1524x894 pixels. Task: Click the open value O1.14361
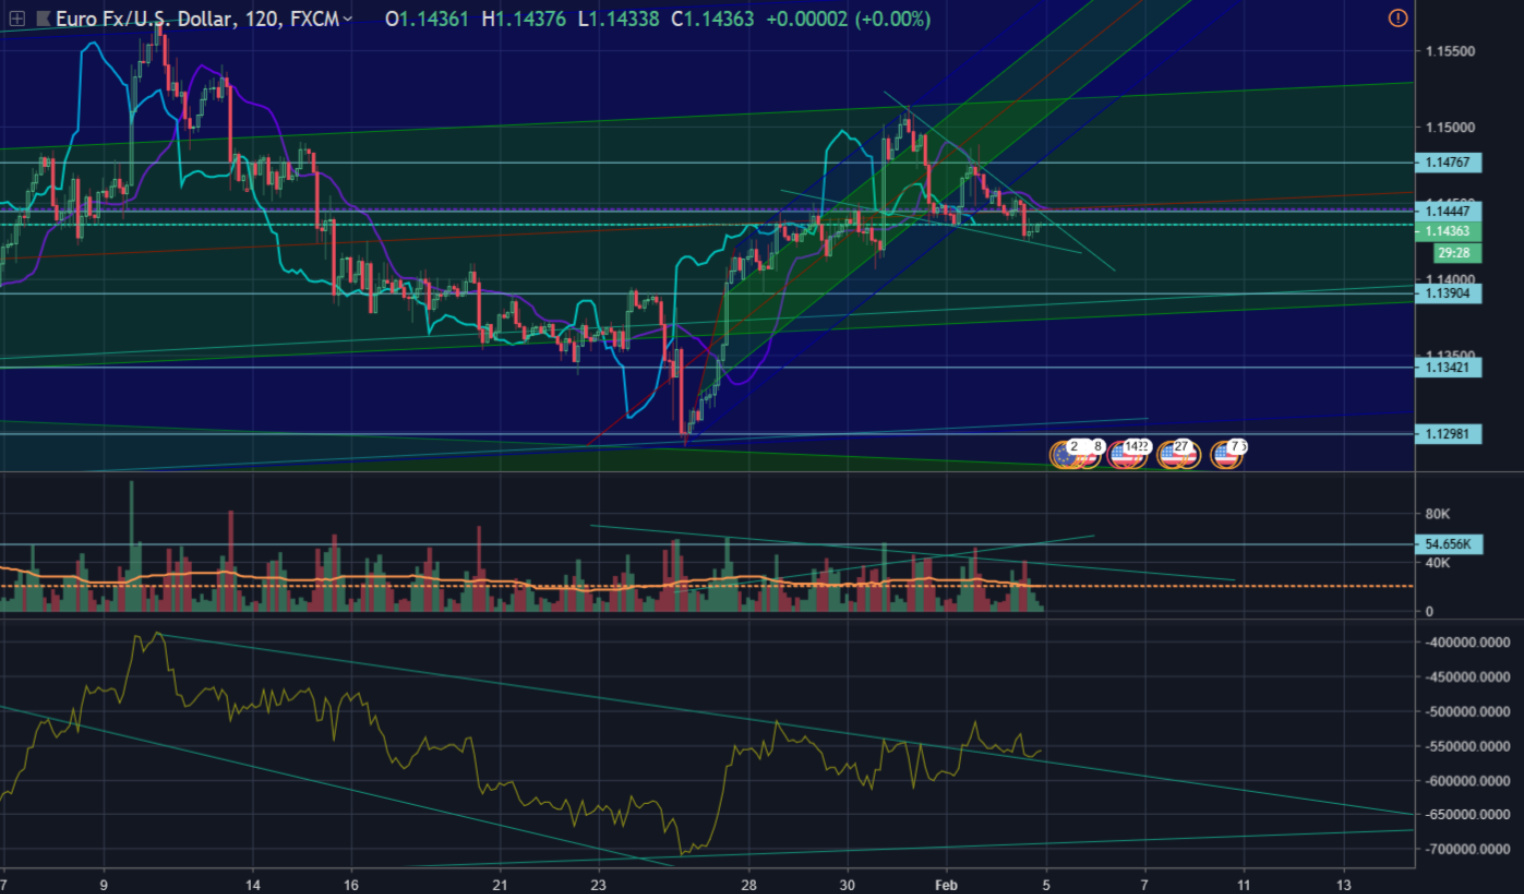pos(427,19)
